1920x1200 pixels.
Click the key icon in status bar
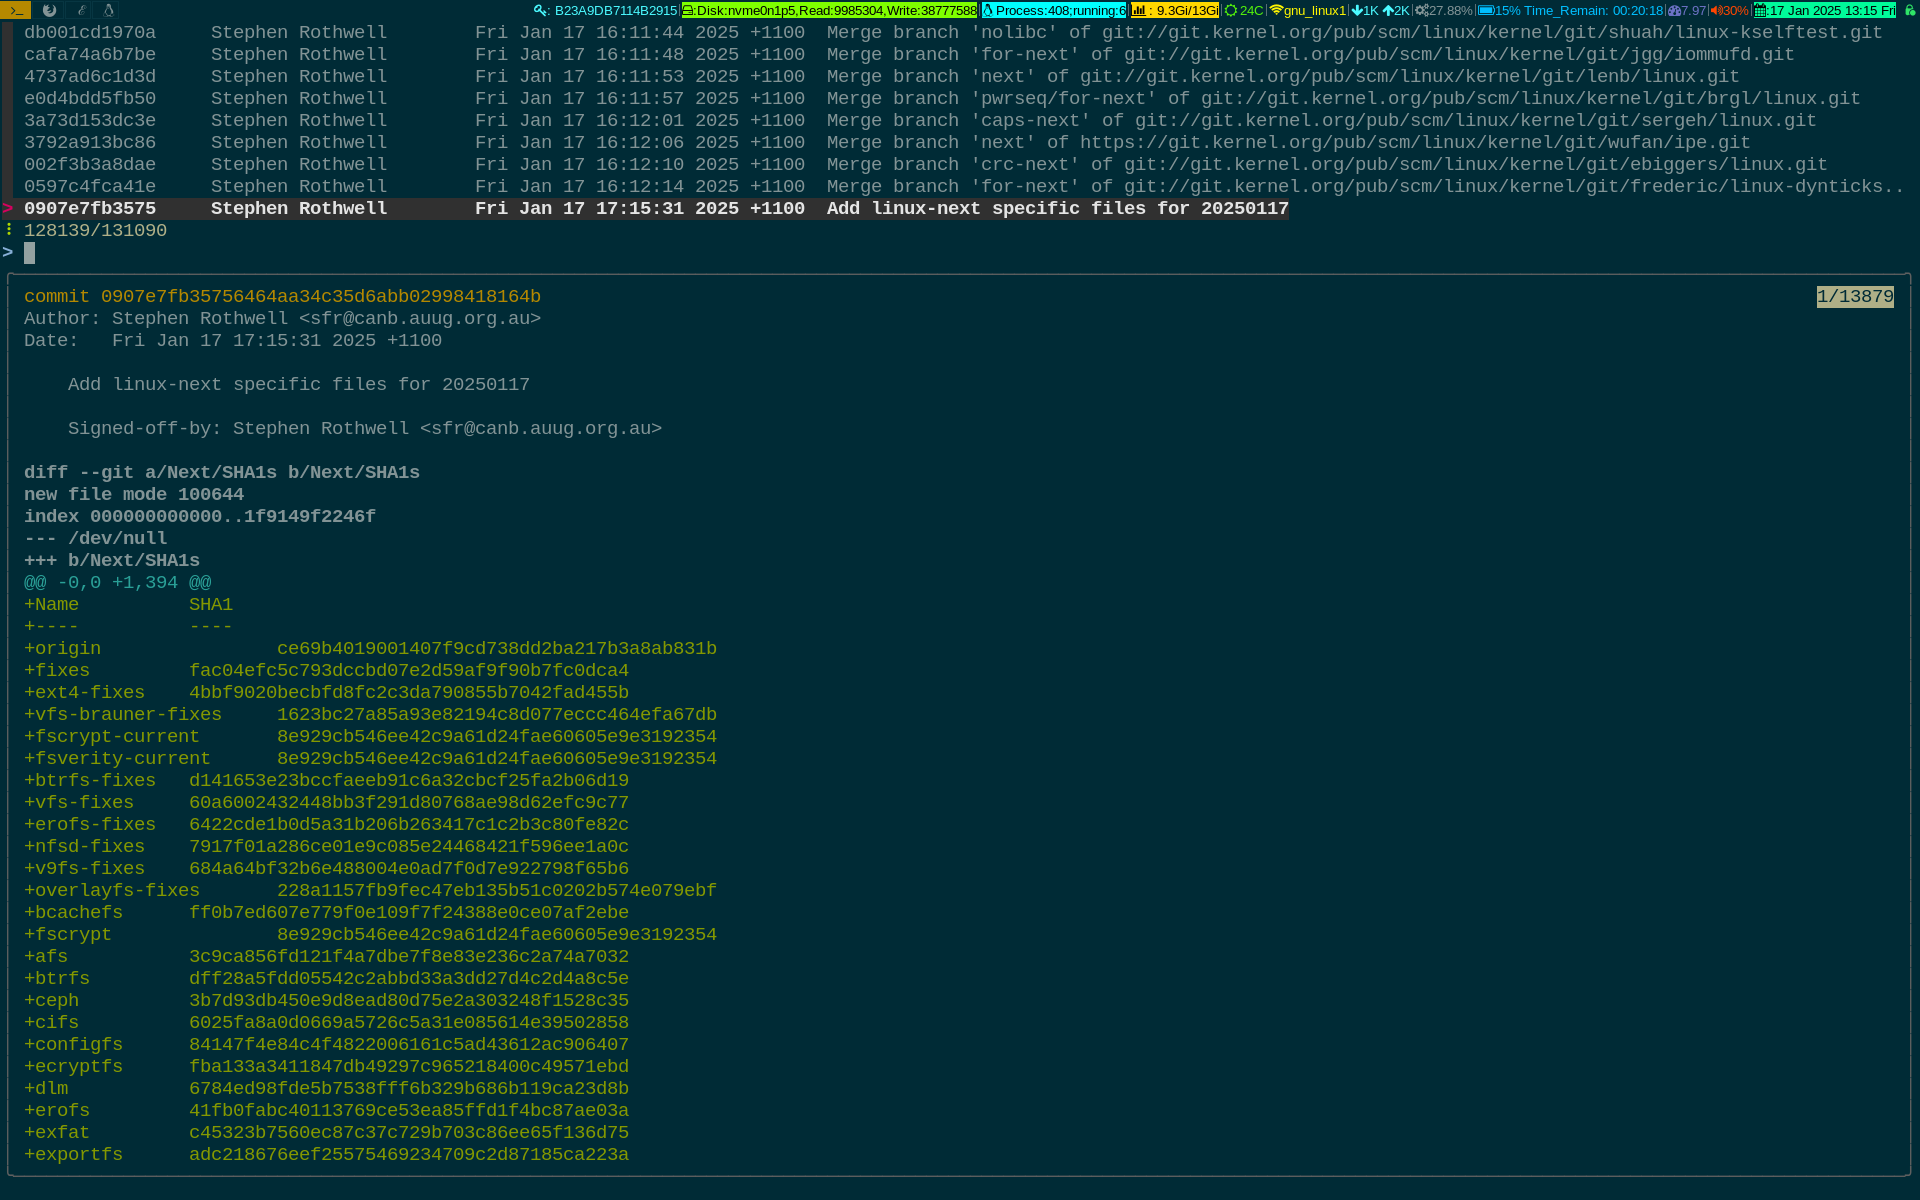coord(541,10)
